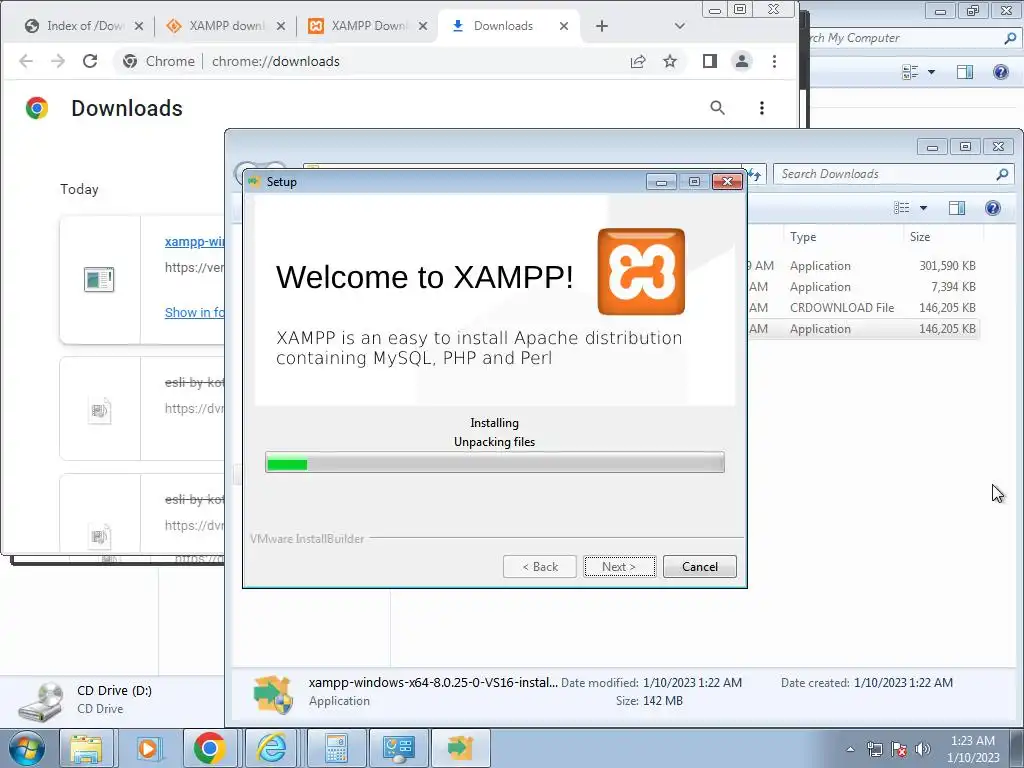Search downloads with magnifier icon
Image resolution: width=1024 pixels, height=768 pixels.
pos(717,108)
